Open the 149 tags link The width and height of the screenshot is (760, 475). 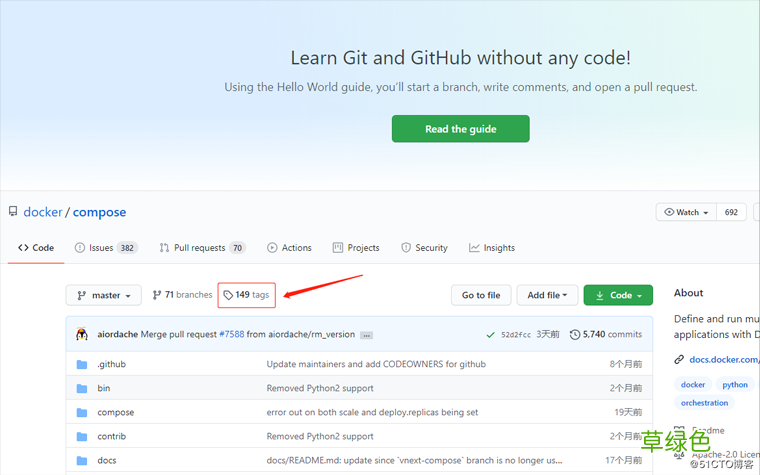[x=246, y=295]
